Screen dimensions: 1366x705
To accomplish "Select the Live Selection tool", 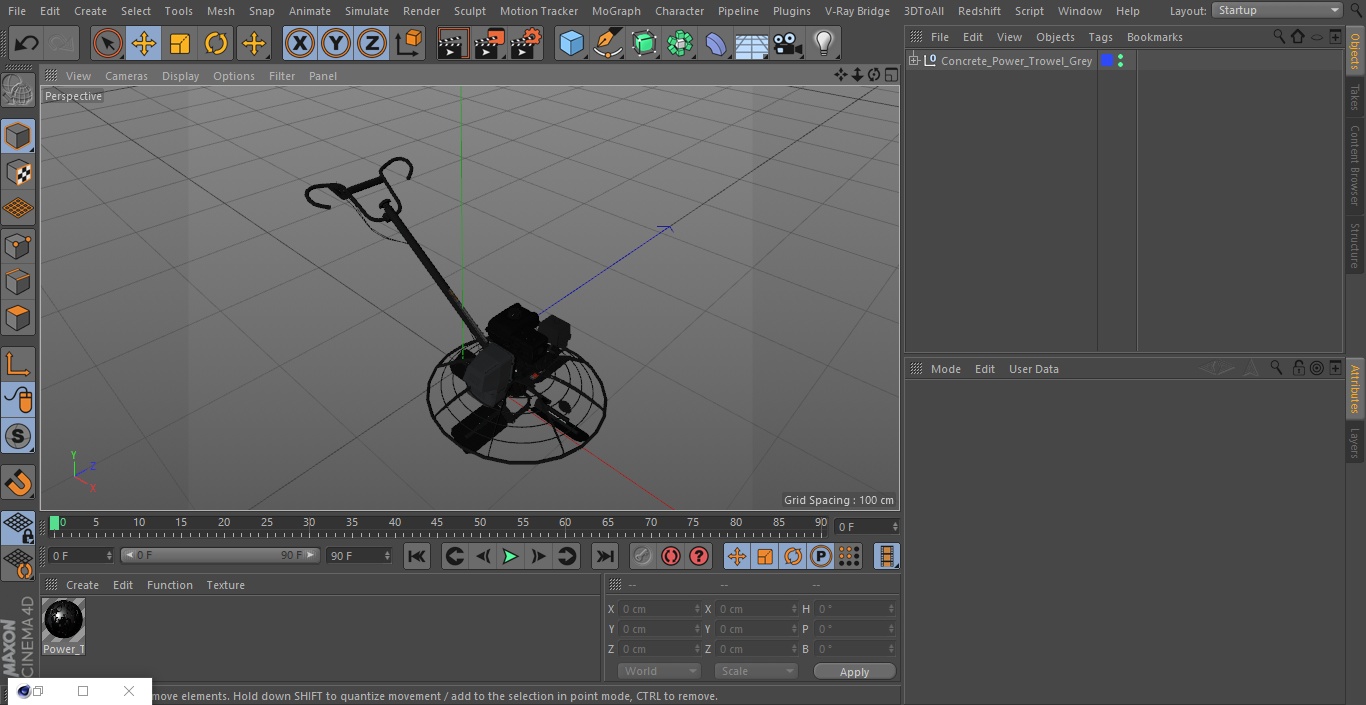I will (107, 43).
